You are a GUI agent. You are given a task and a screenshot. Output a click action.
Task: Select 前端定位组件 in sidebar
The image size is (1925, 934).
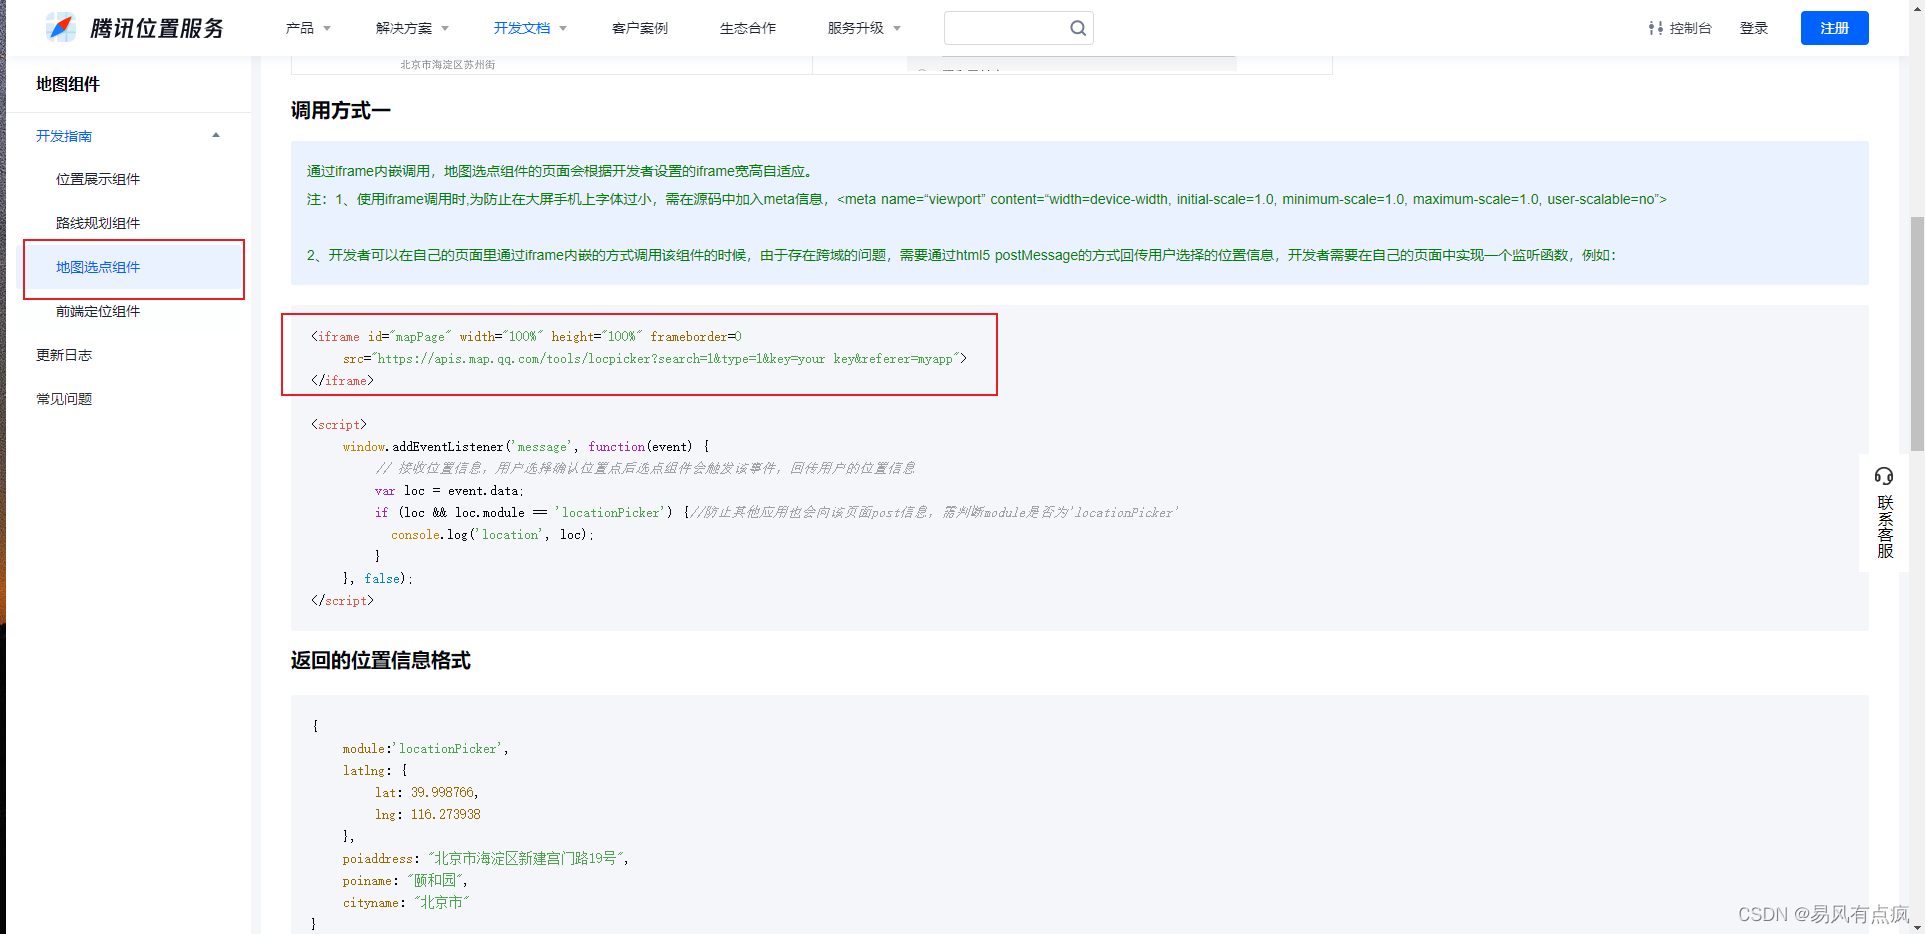tap(98, 311)
